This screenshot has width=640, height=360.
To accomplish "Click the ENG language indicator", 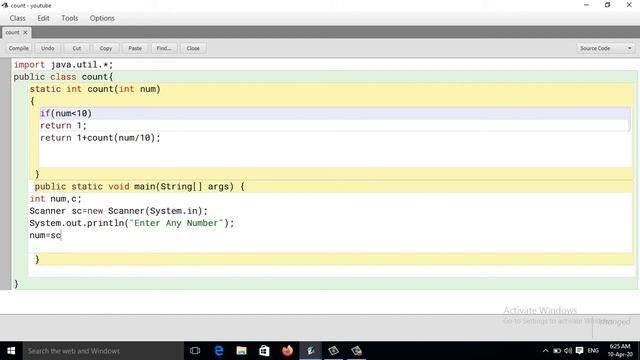I will click(x=593, y=351).
